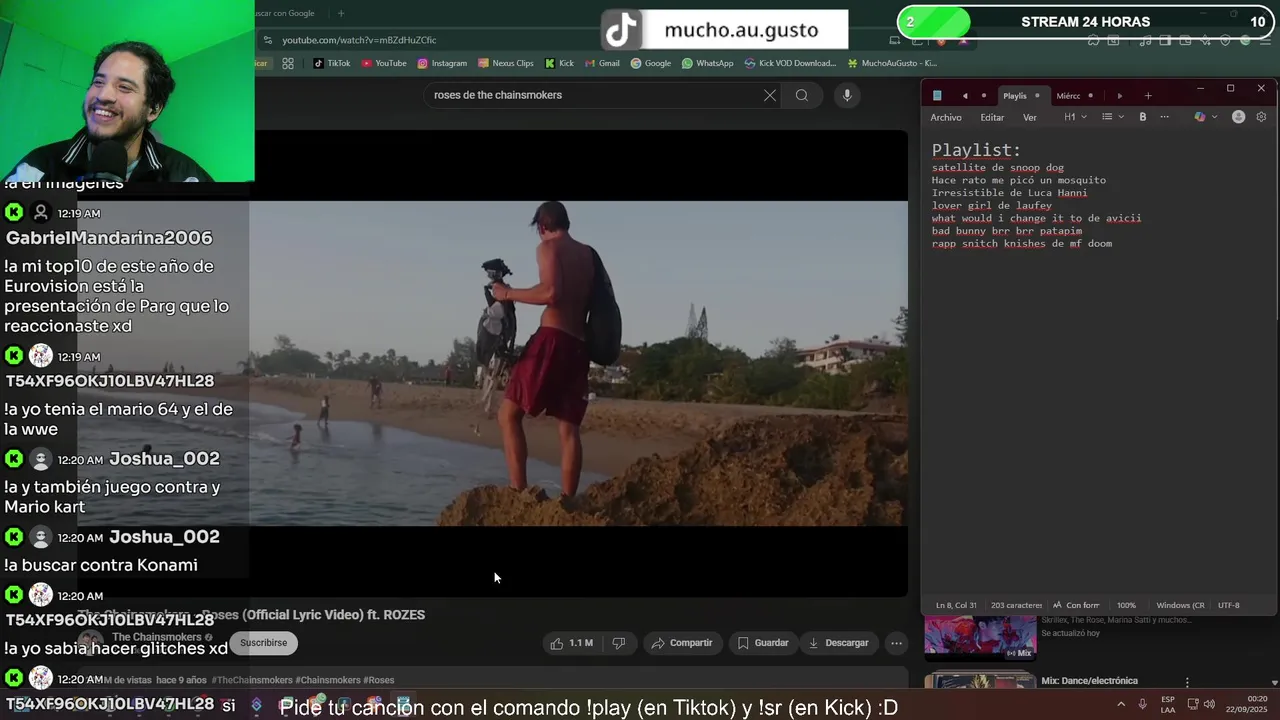
Task: Toggle the Con formato formatting mode
Action: tap(1076, 605)
